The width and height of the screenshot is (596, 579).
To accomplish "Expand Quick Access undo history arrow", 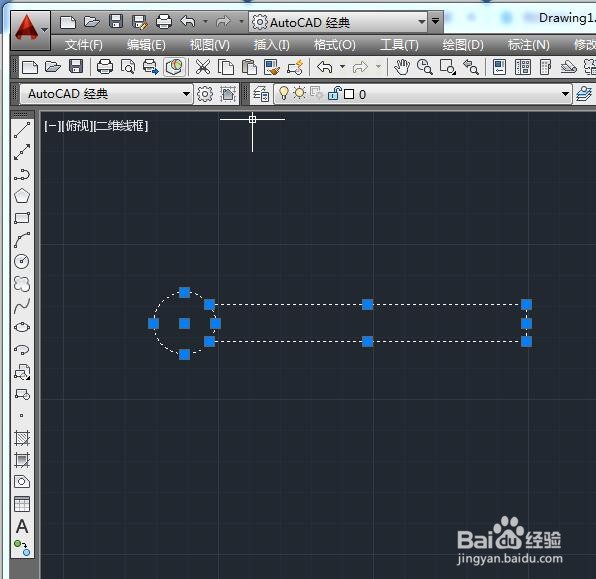I will click(x=206, y=22).
